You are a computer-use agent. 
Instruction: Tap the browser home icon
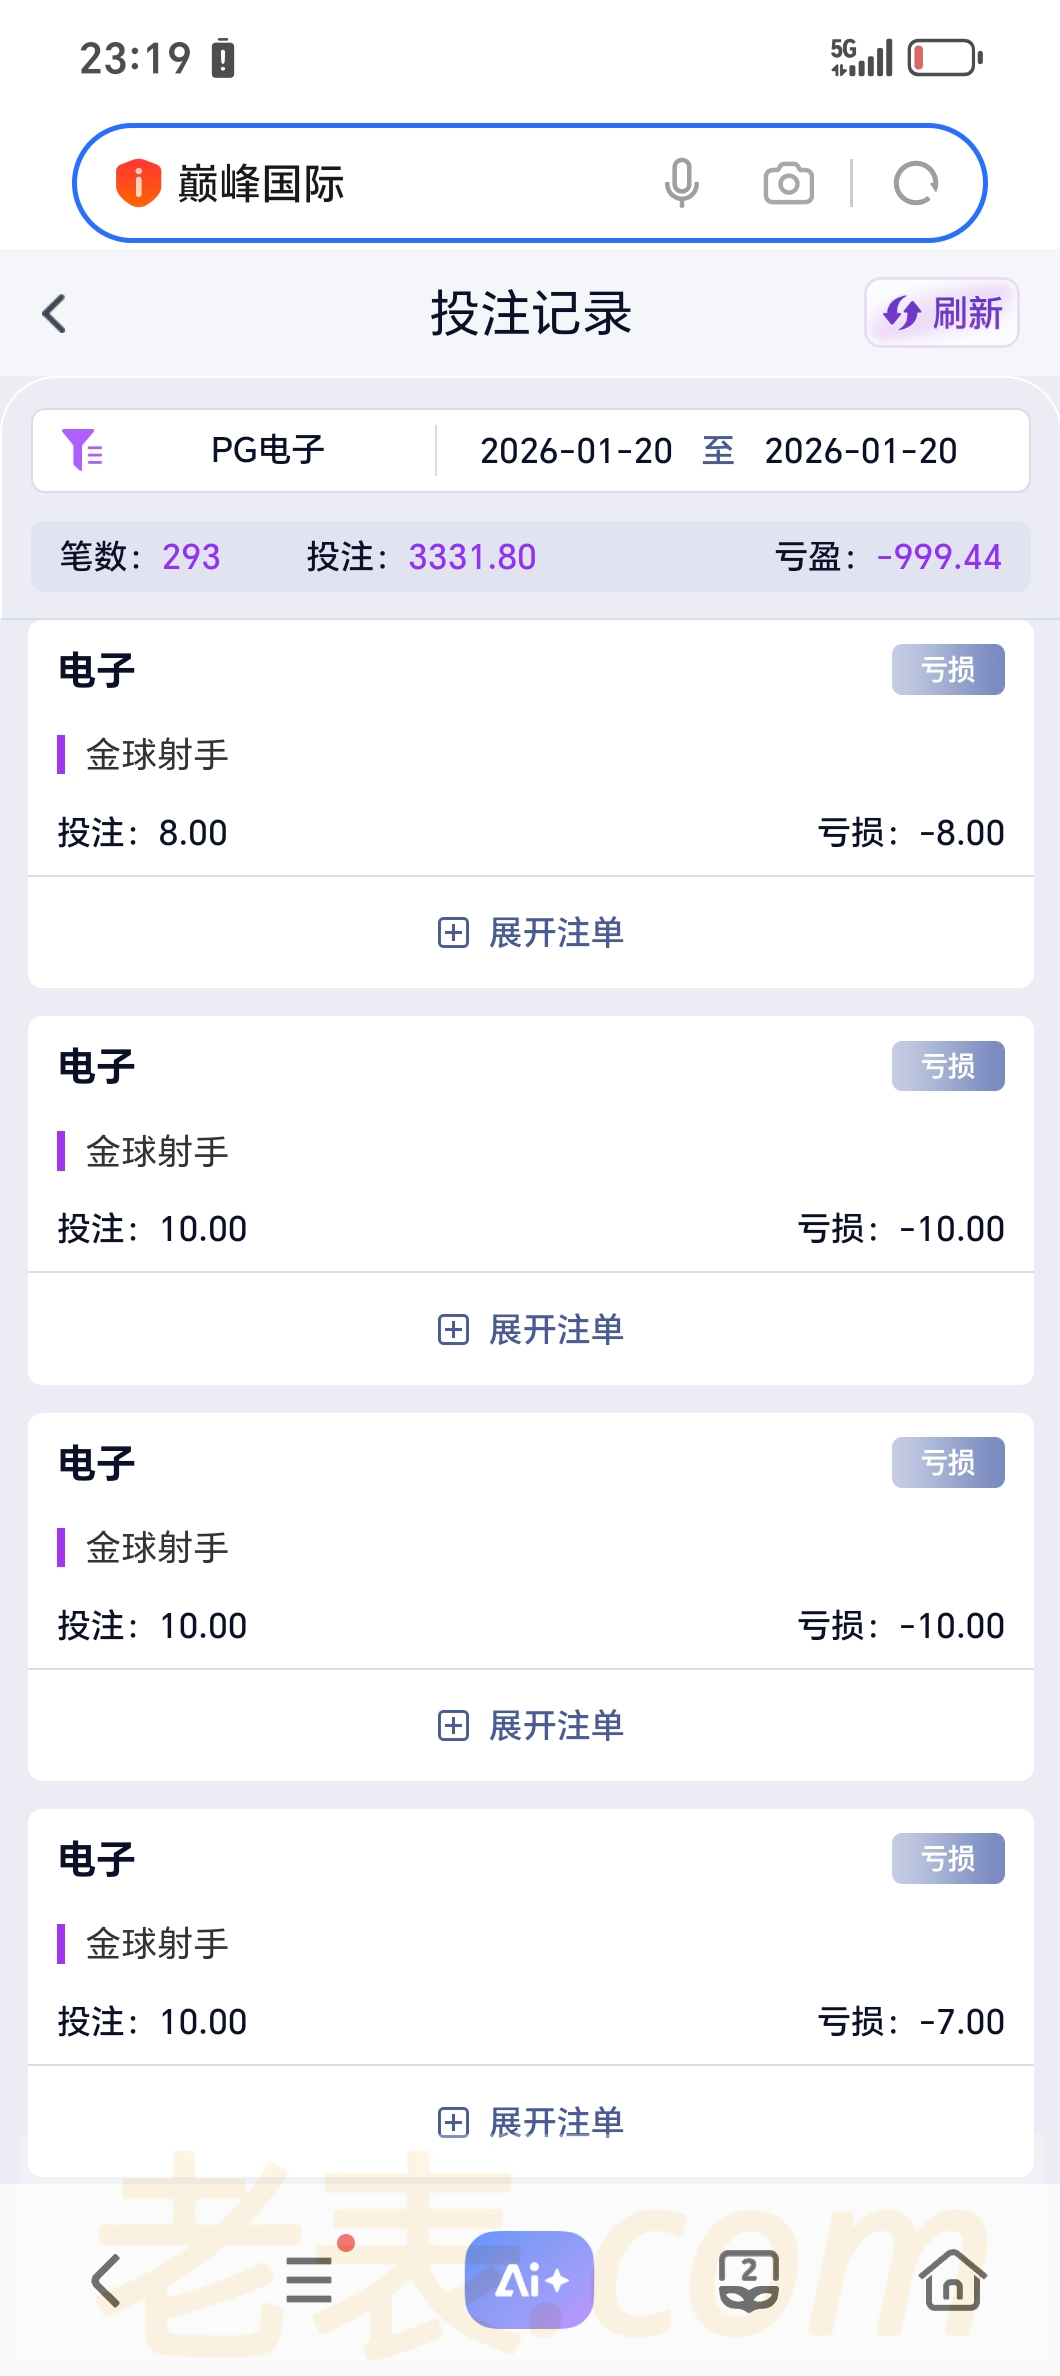pos(952,2280)
